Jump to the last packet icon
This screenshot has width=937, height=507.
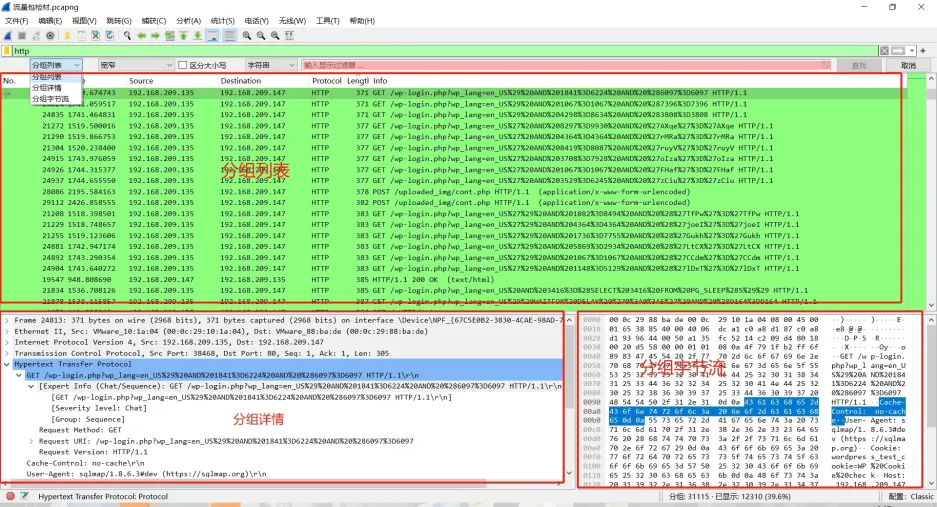point(197,36)
